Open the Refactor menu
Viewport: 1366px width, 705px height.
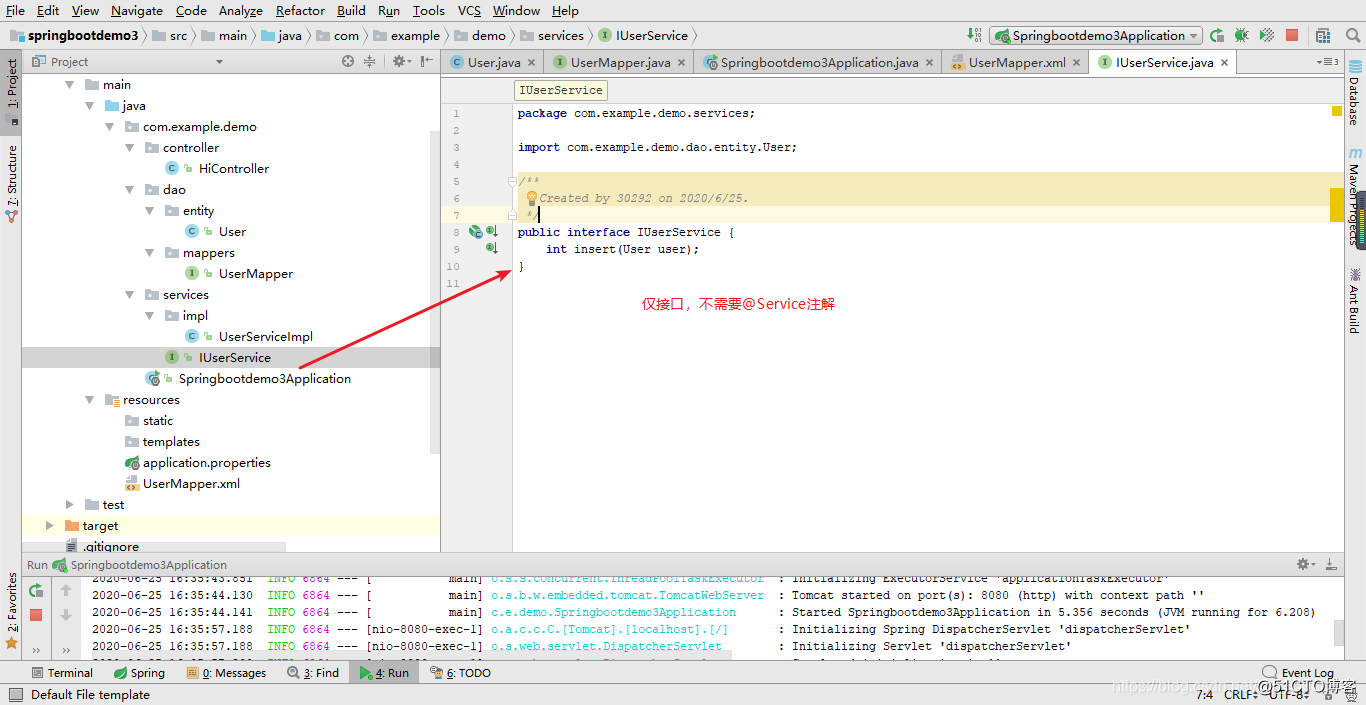tap(300, 10)
